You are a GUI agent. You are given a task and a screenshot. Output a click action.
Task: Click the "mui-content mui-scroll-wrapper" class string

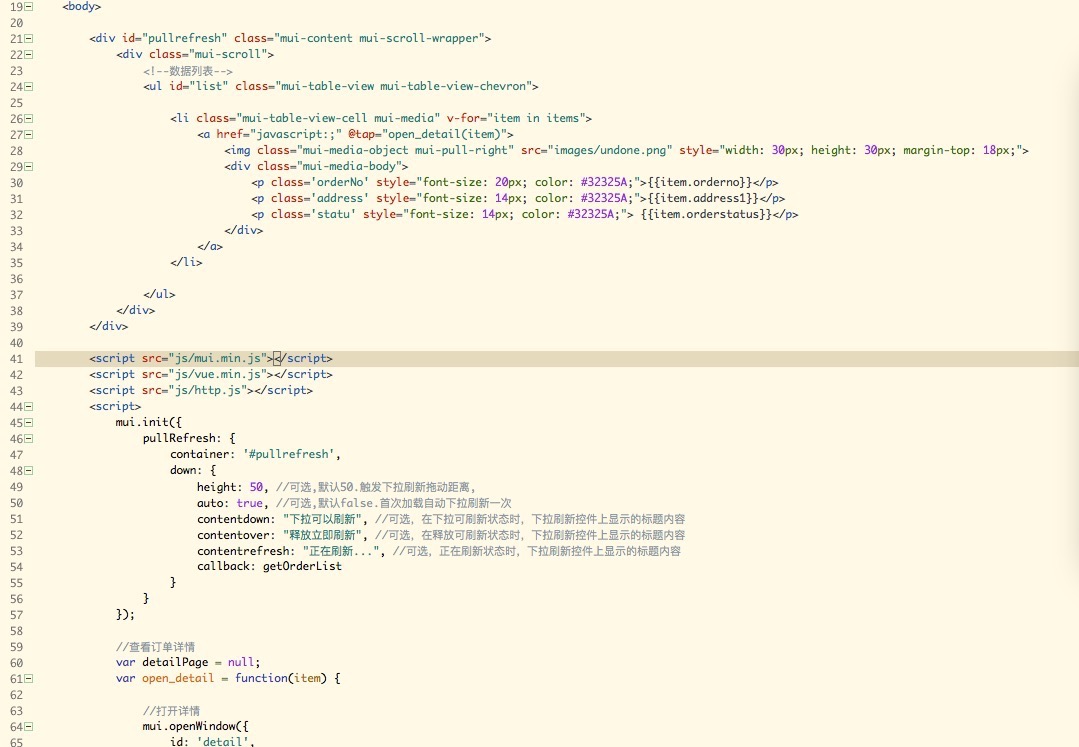pyautogui.click(x=379, y=38)
